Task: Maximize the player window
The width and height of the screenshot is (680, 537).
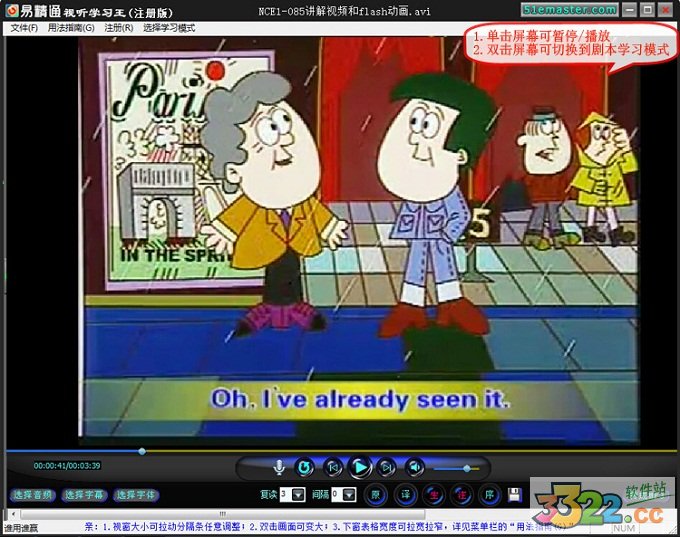Action: coord(647,10)
